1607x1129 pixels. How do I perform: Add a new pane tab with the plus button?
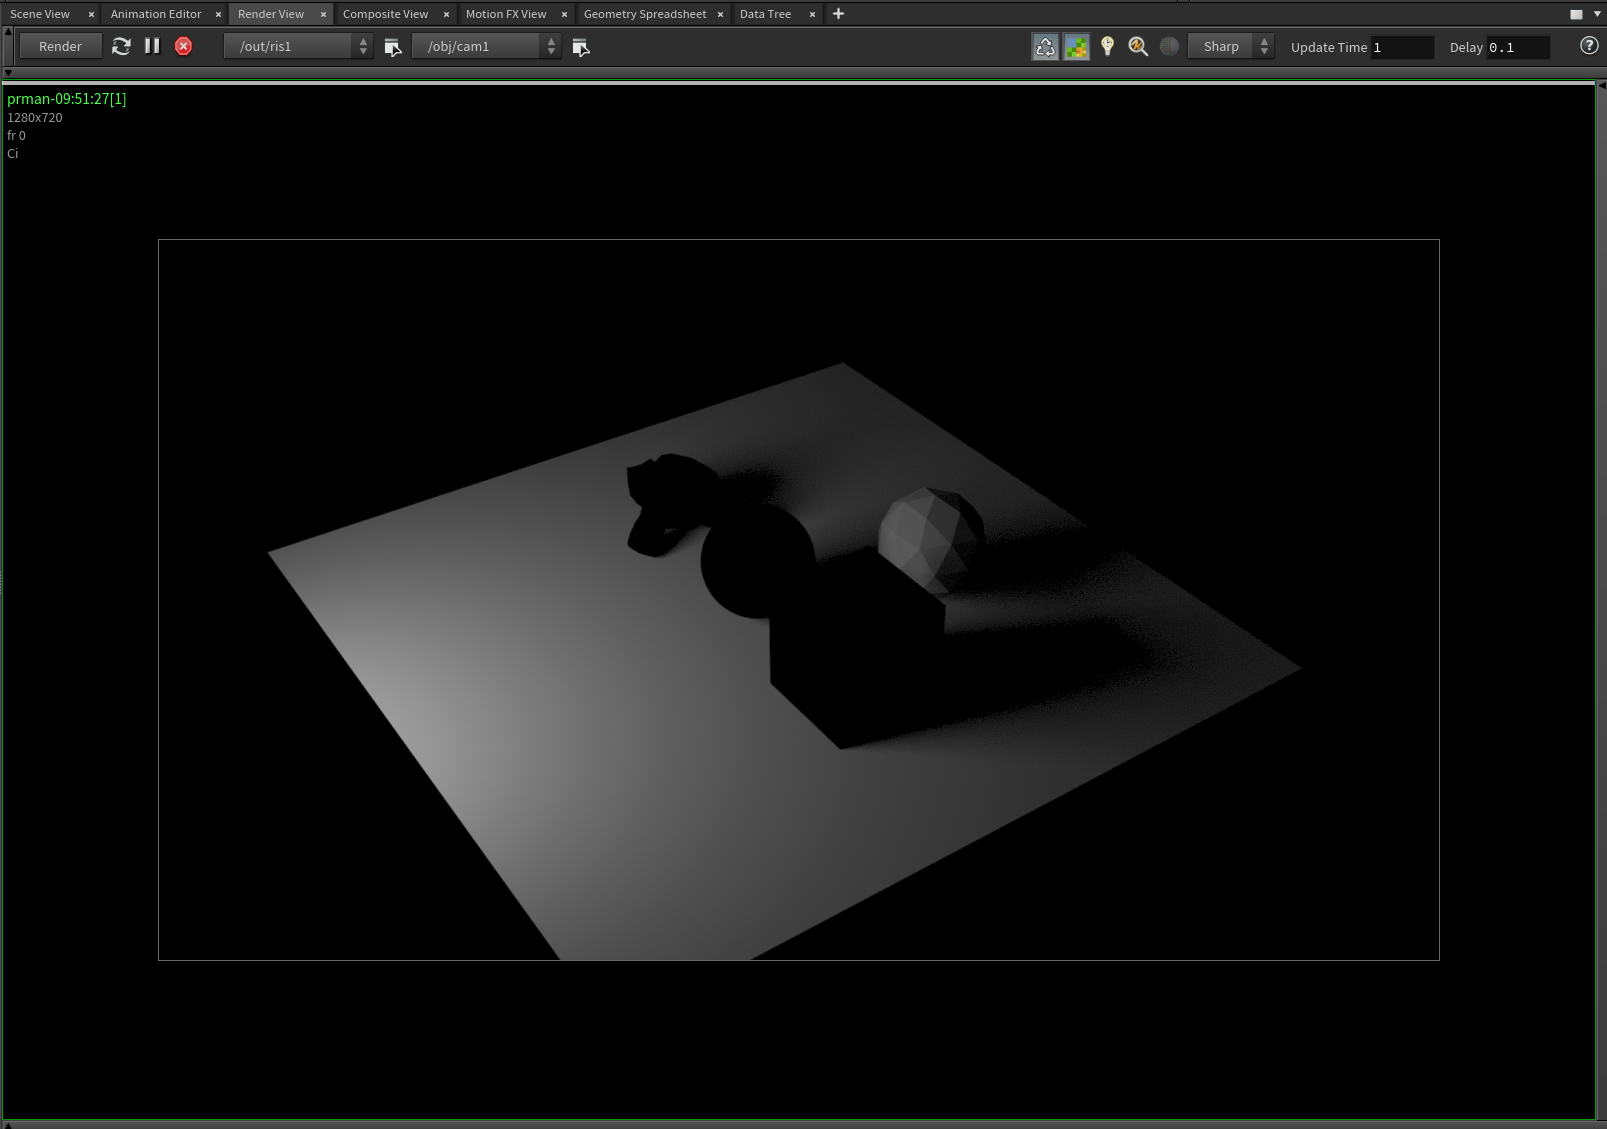(838, 13)
